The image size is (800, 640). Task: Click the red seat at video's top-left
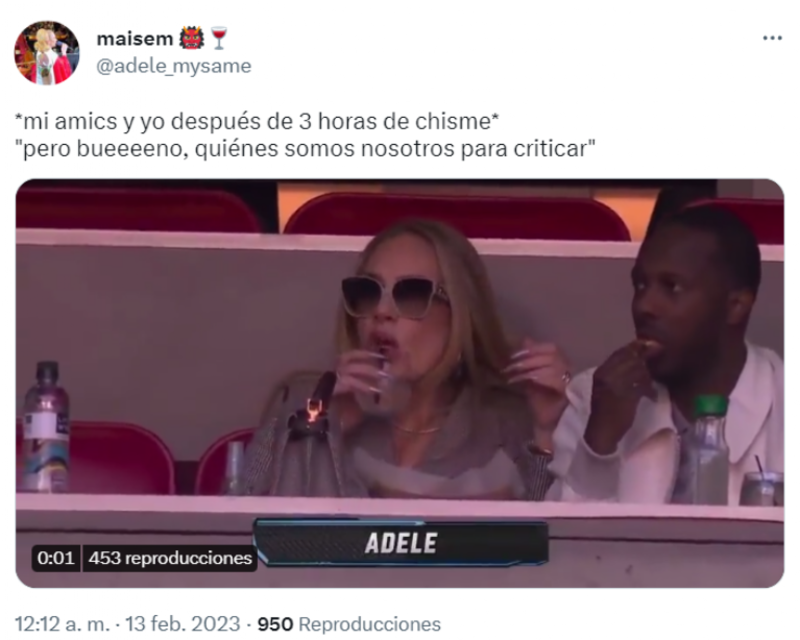click(x=138, y=210)
